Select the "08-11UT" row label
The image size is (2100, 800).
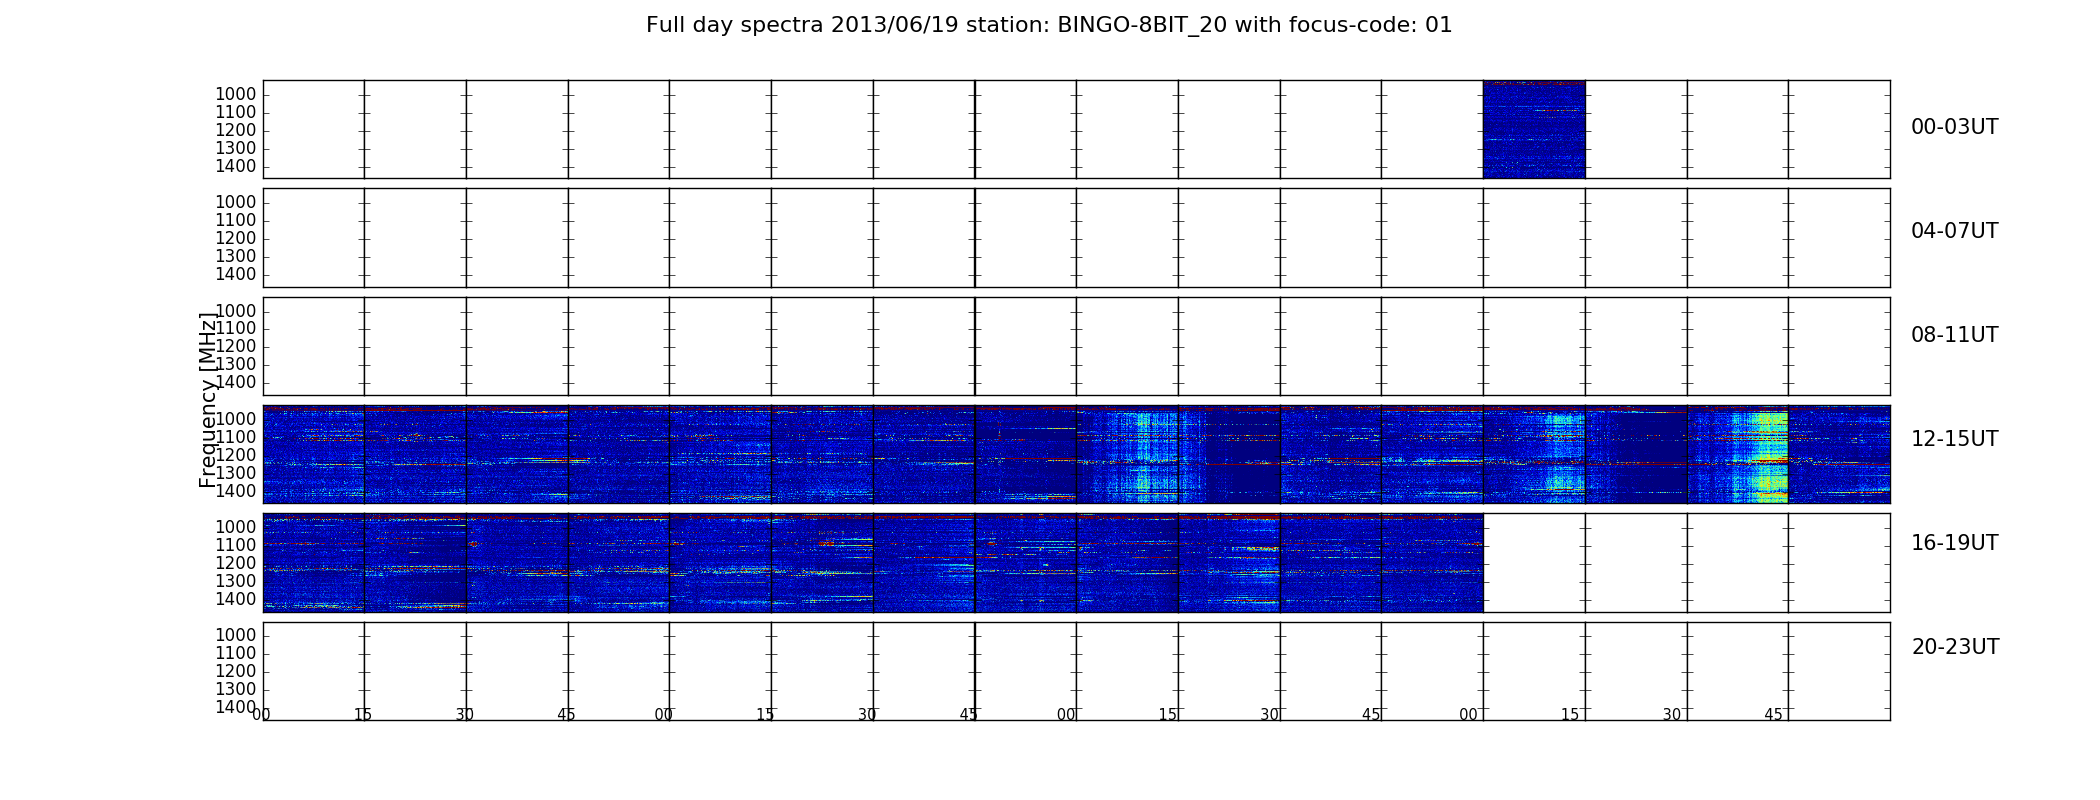1954,335
